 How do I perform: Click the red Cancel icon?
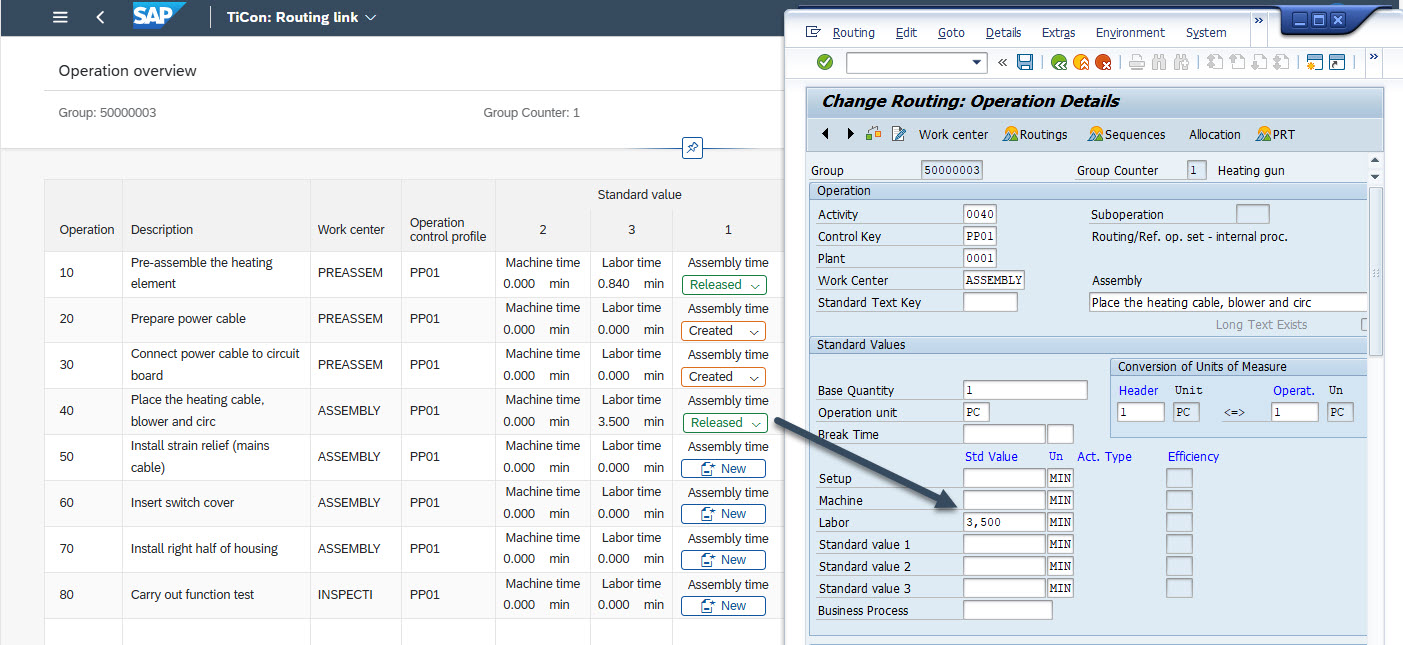1103,62
